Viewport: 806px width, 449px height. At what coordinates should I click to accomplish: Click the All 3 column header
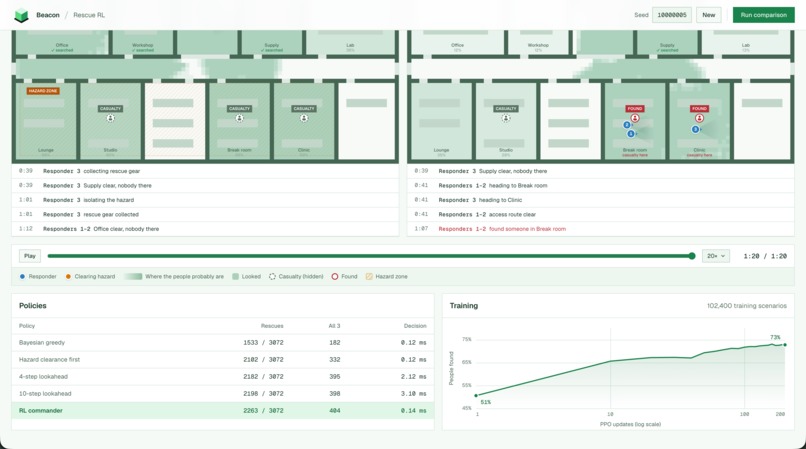pos(334,326)
